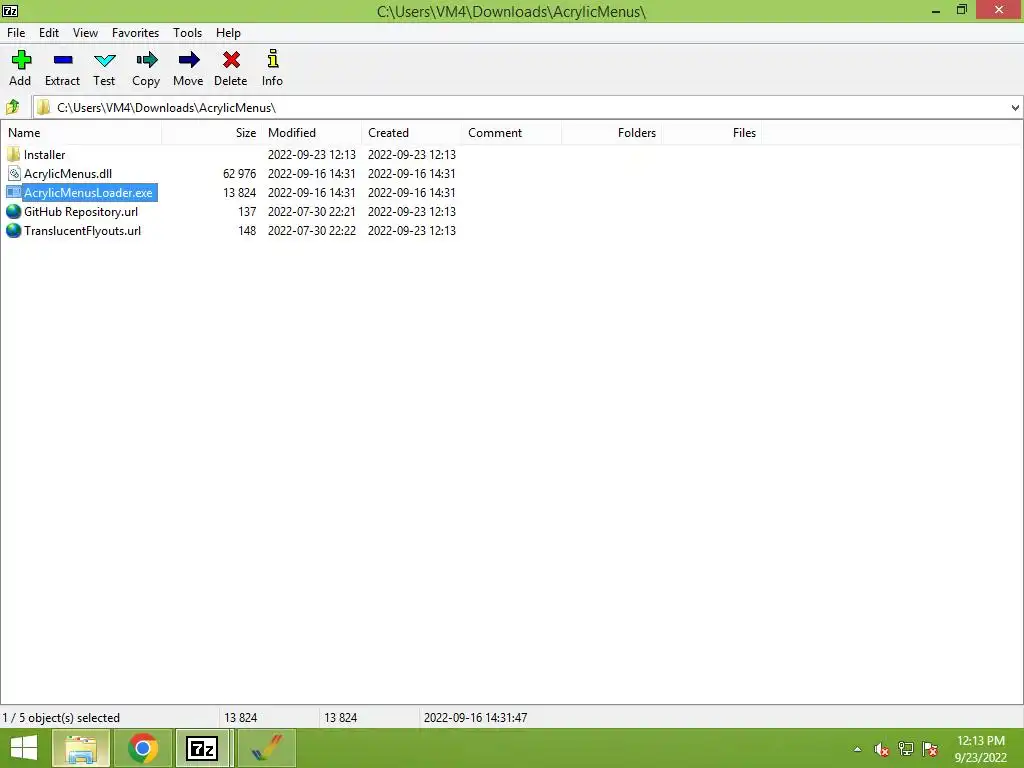Viewport: 1024px width, 768px height.
Task: Click the muted volume tray icon
Action: (882, 749)
